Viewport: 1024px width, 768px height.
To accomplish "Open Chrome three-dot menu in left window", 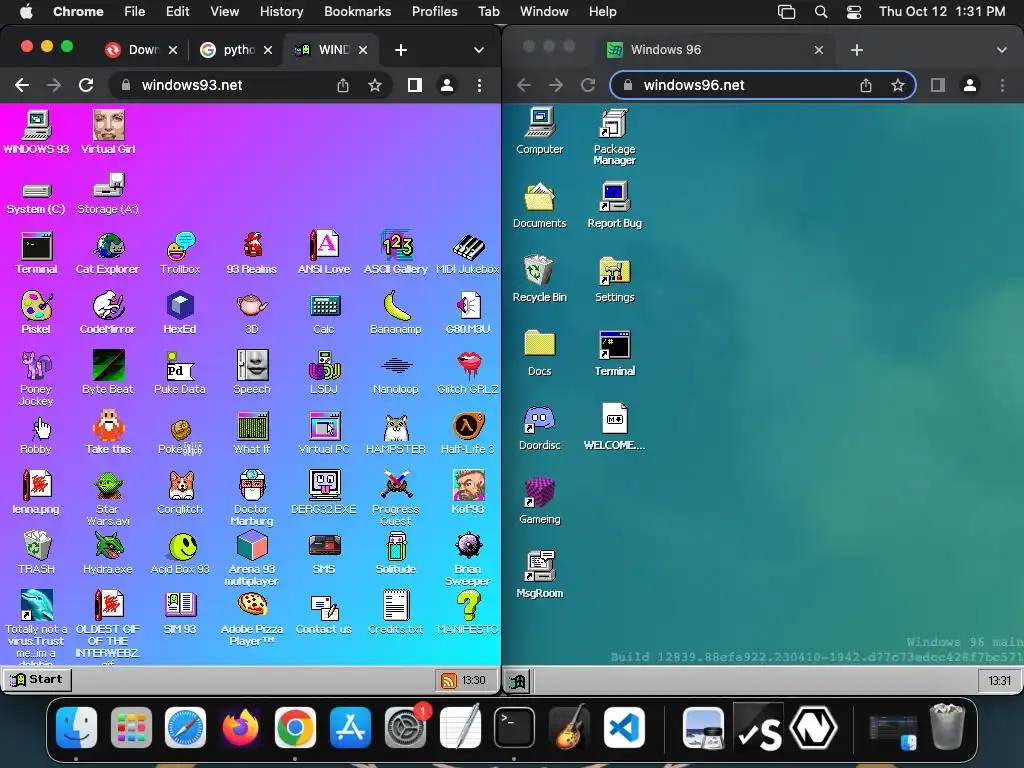I will (479, 85).
